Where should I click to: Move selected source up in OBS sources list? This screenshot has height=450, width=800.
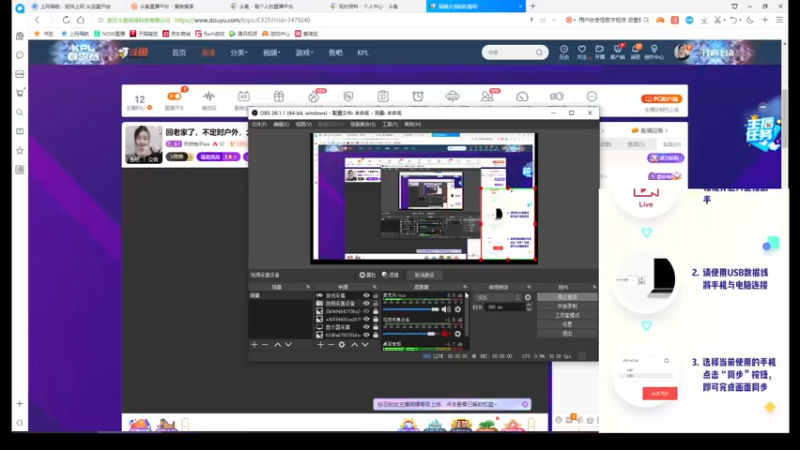pos(355,345)
